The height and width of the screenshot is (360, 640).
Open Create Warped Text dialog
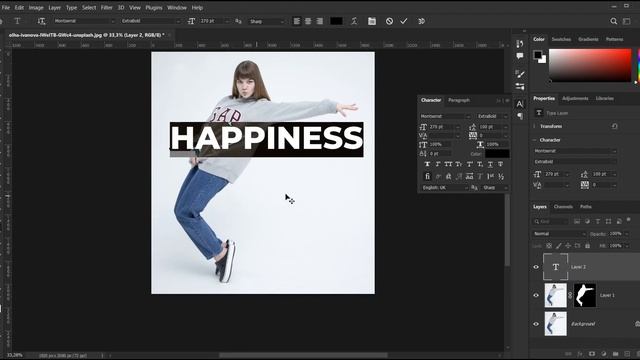pyautogui.click(x=354, y=21)
